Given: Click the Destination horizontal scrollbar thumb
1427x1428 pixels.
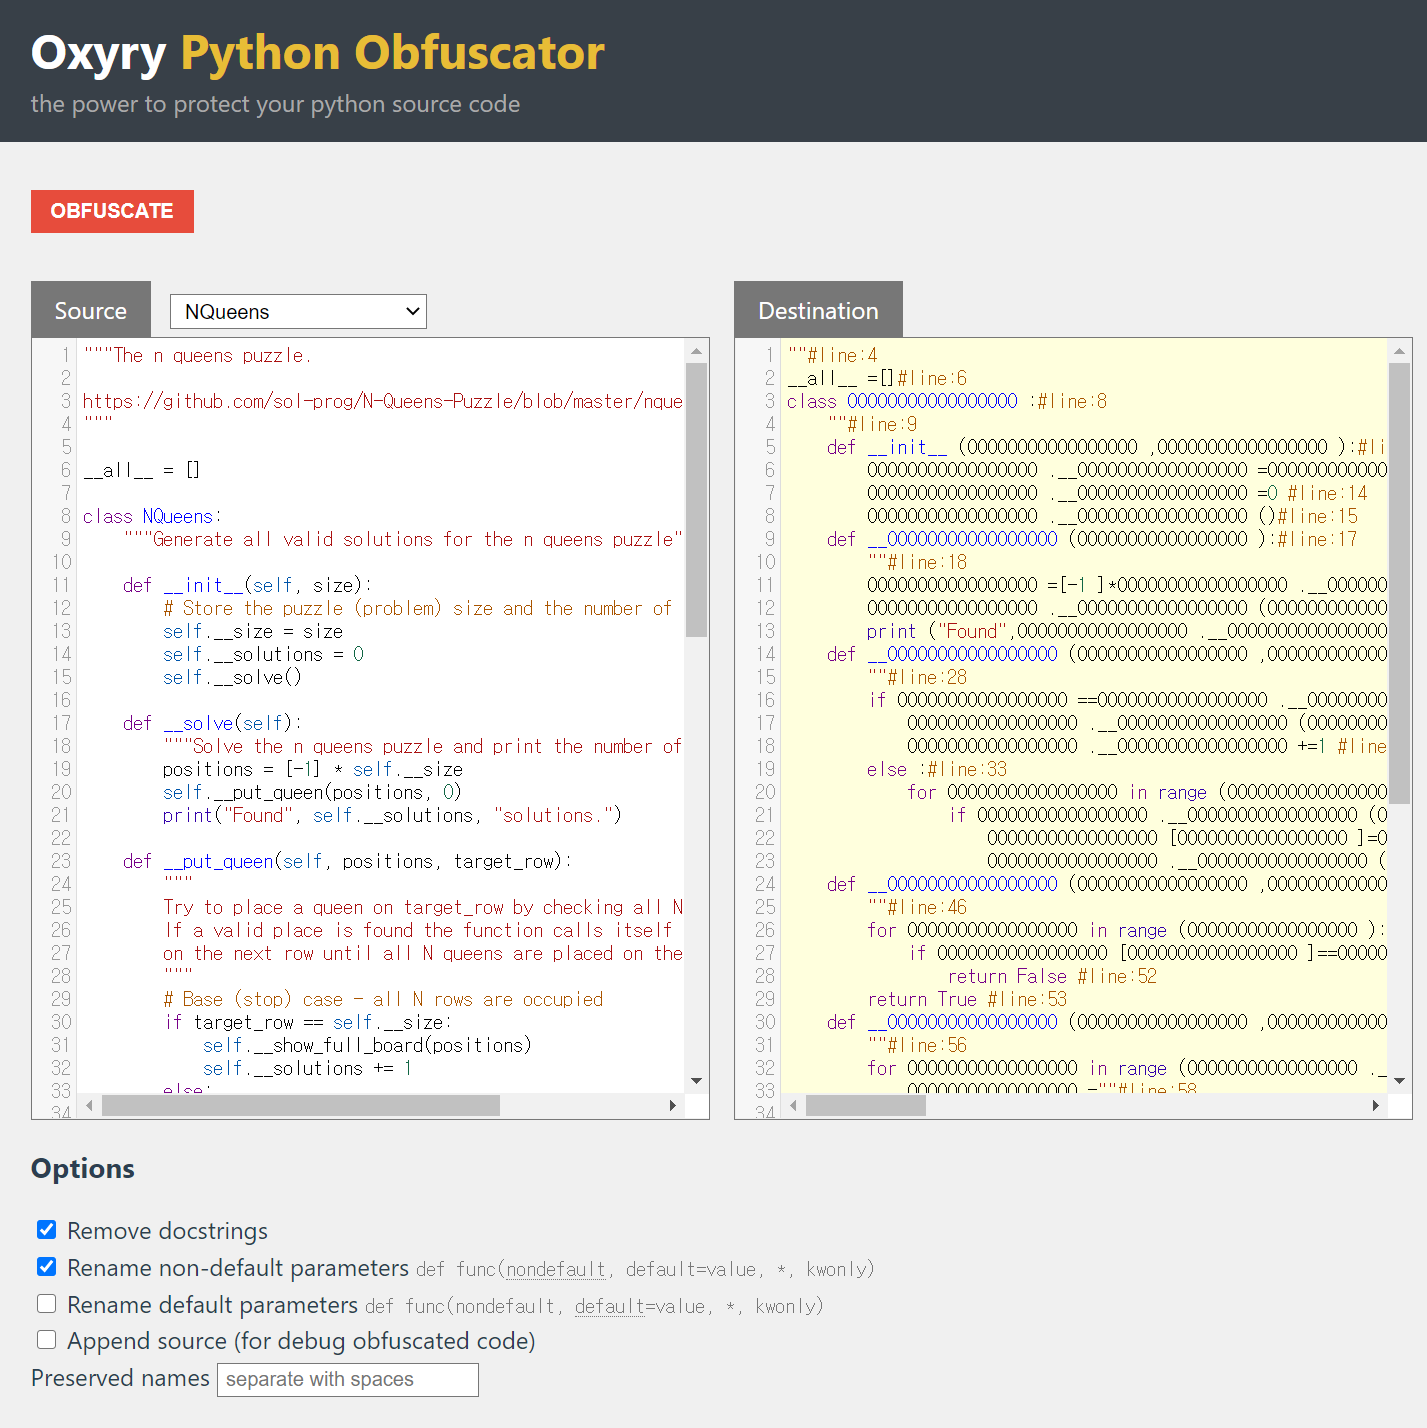Looking at the screenshot, I should click(x=866, y=1105).
